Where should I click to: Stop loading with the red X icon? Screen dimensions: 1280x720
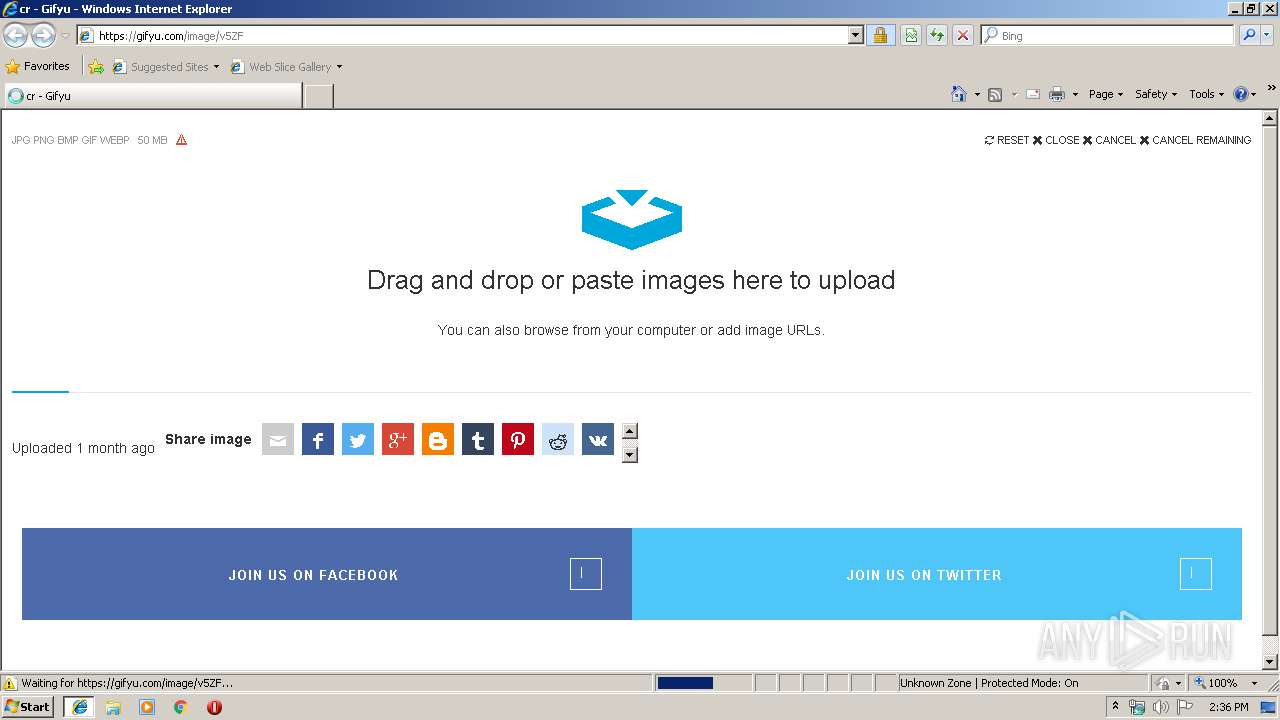(x=963, y=35)
